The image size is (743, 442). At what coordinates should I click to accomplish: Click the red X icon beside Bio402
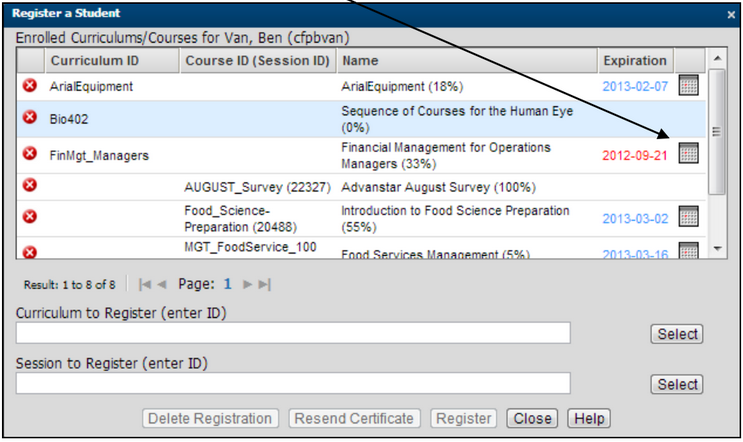click(x=30, y=117)
